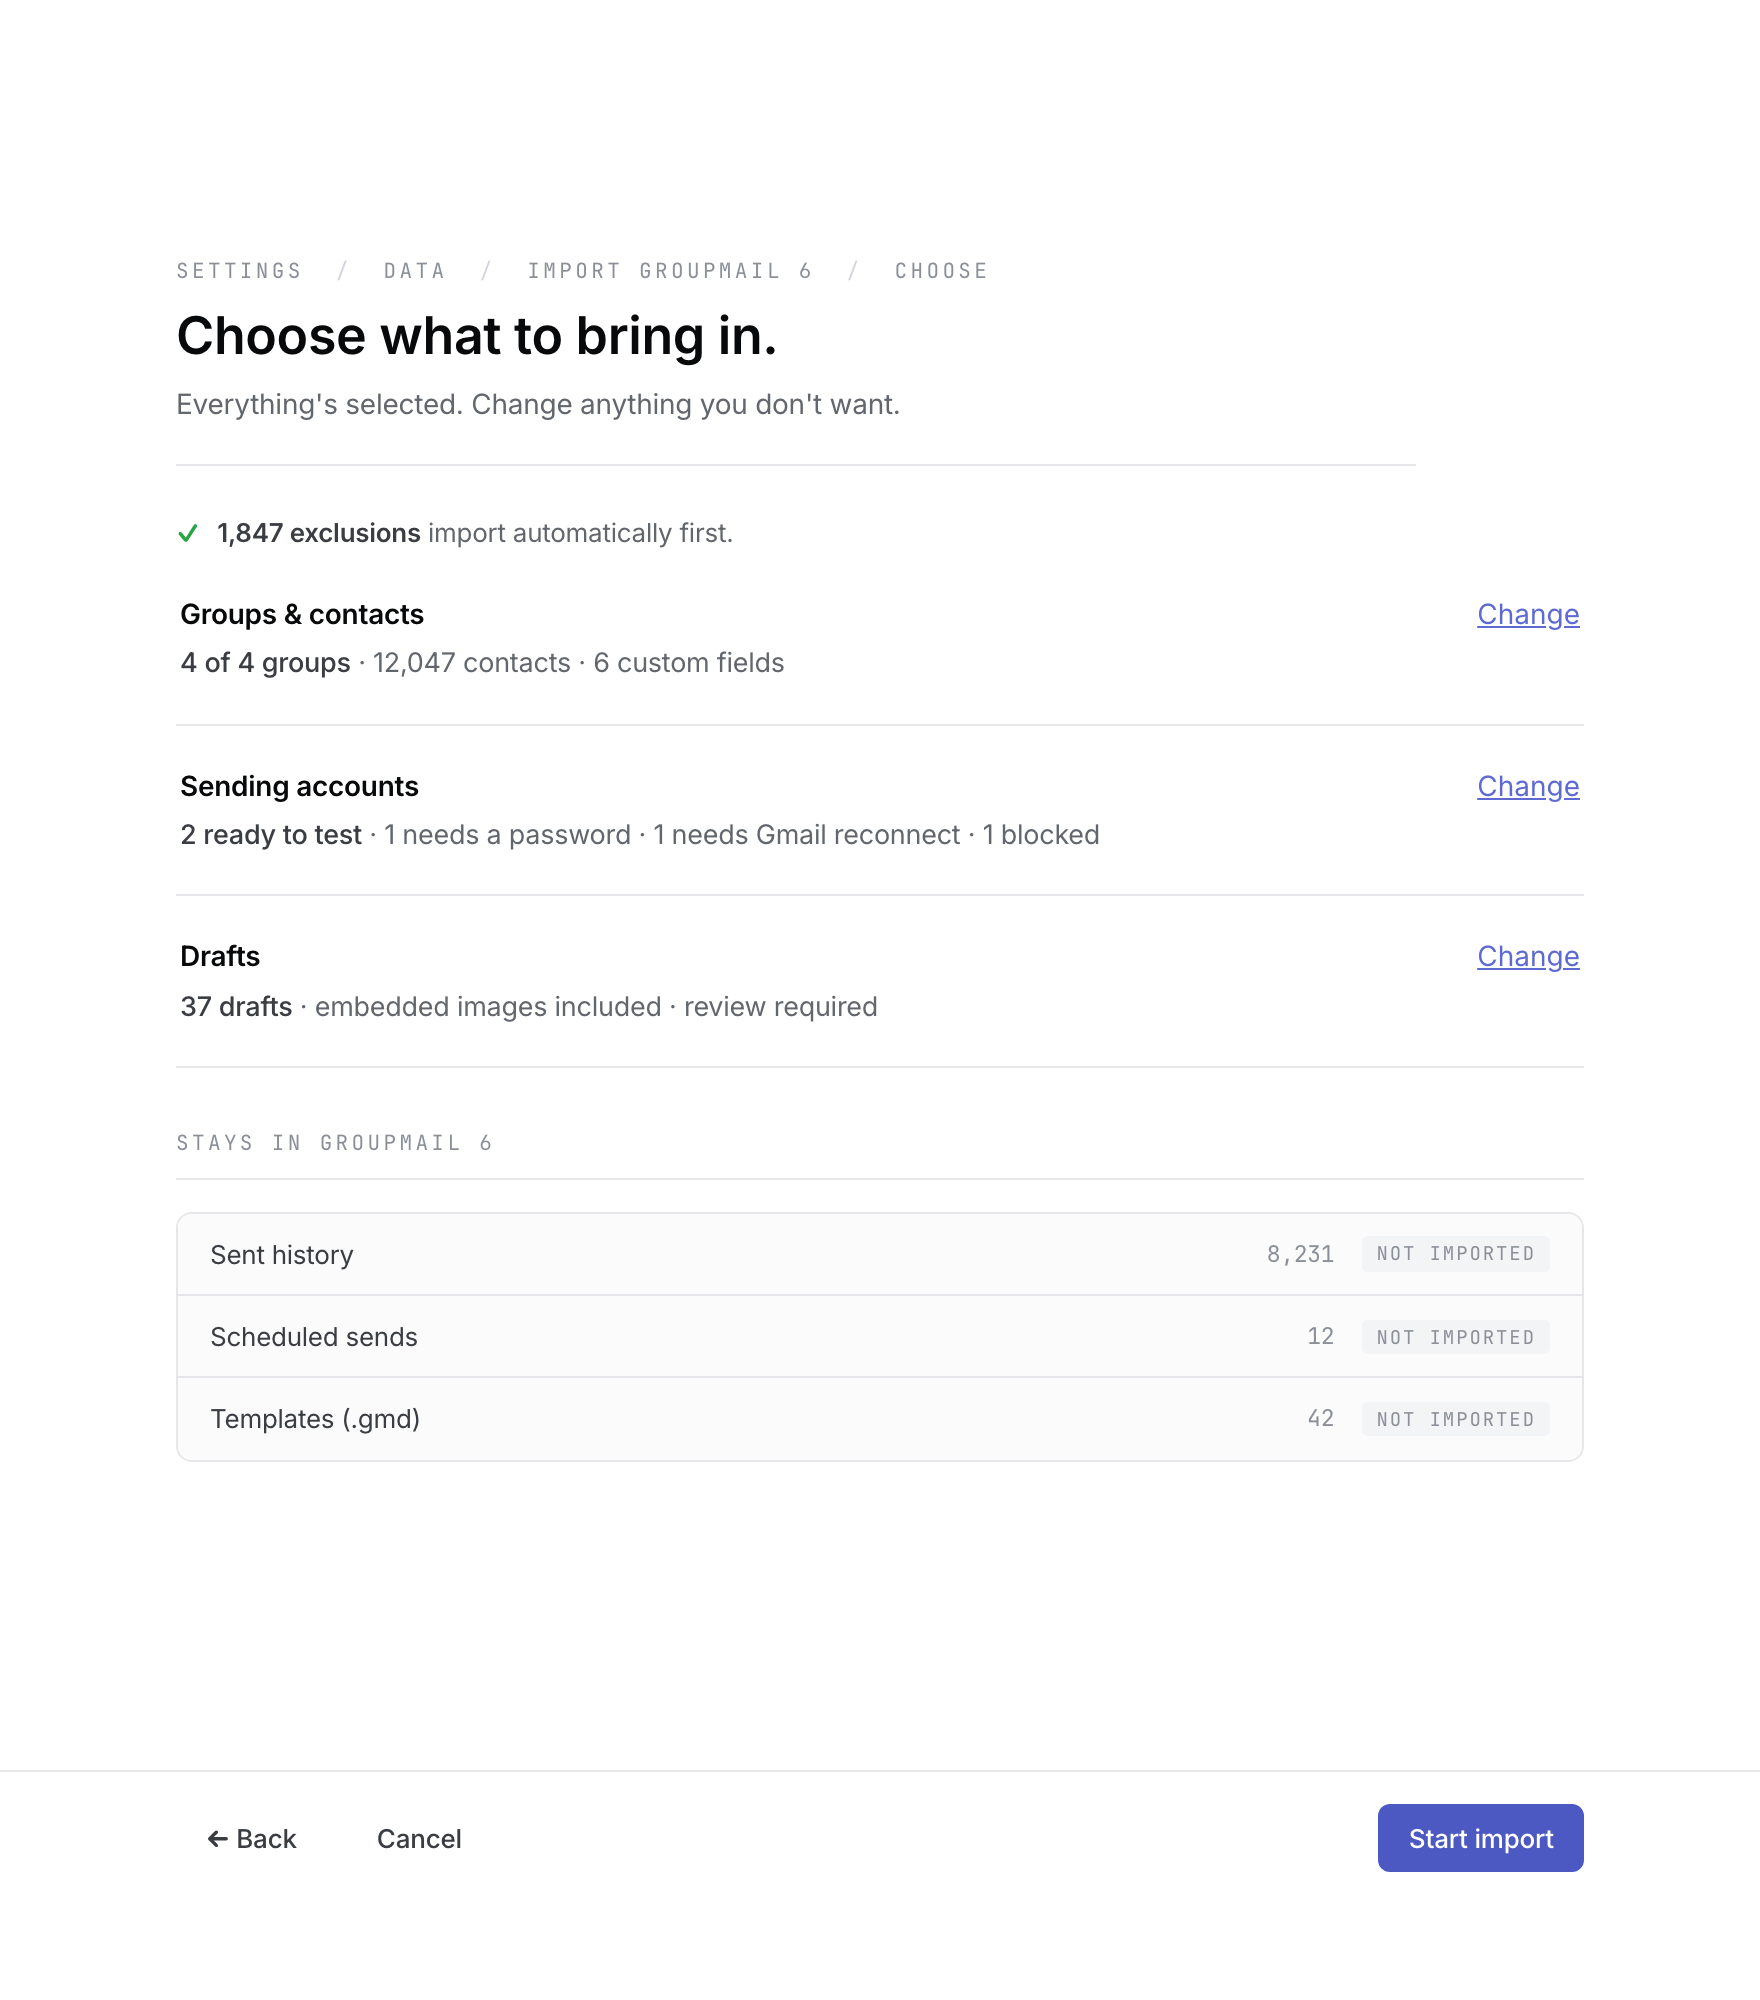Click the Choose breadcrumb
Screen dimensions: 1760x2000
click(941, 271)
